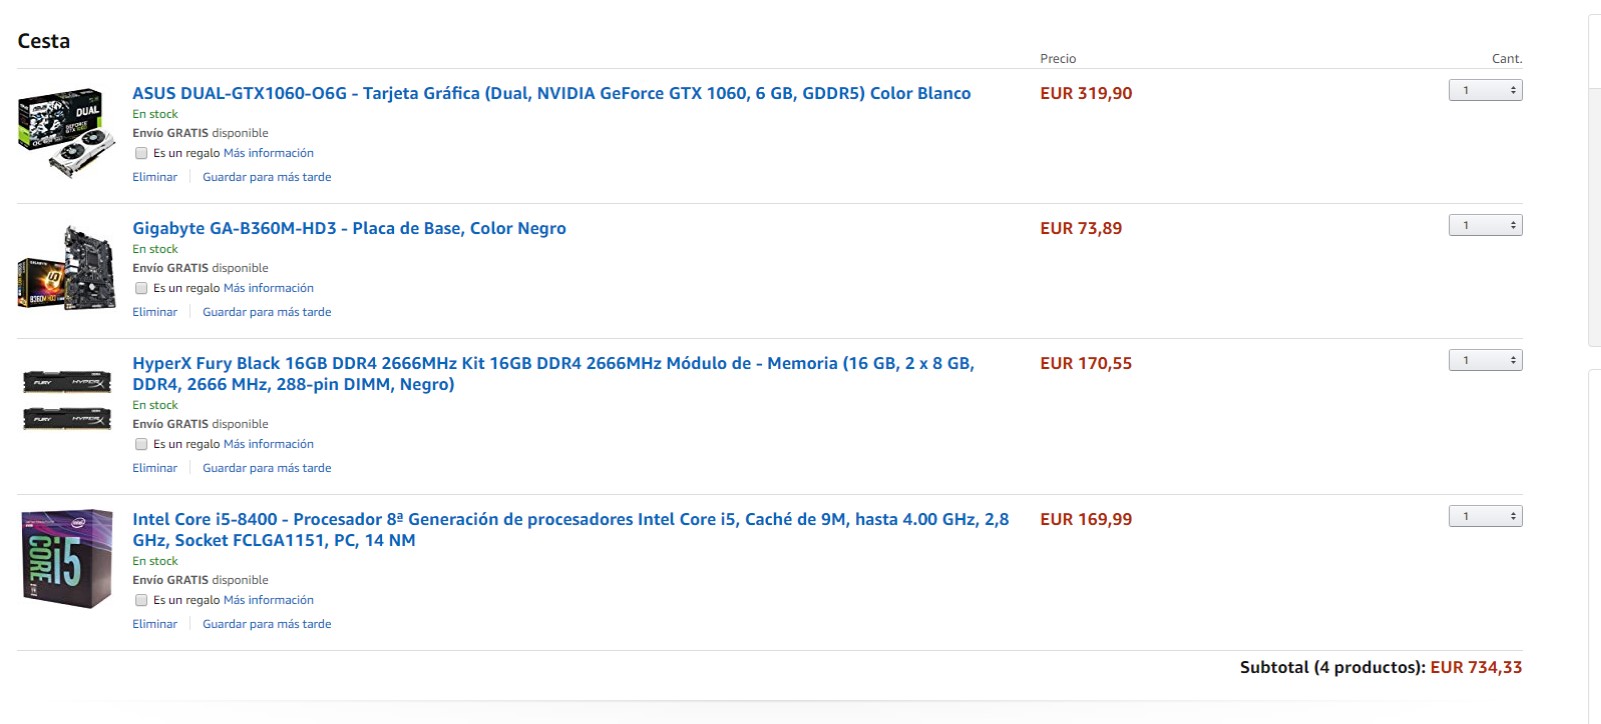1601x724 pixels.
Task: Open 'Más información' beside the ASUS gift option
Action: click(x=269, y=153)
